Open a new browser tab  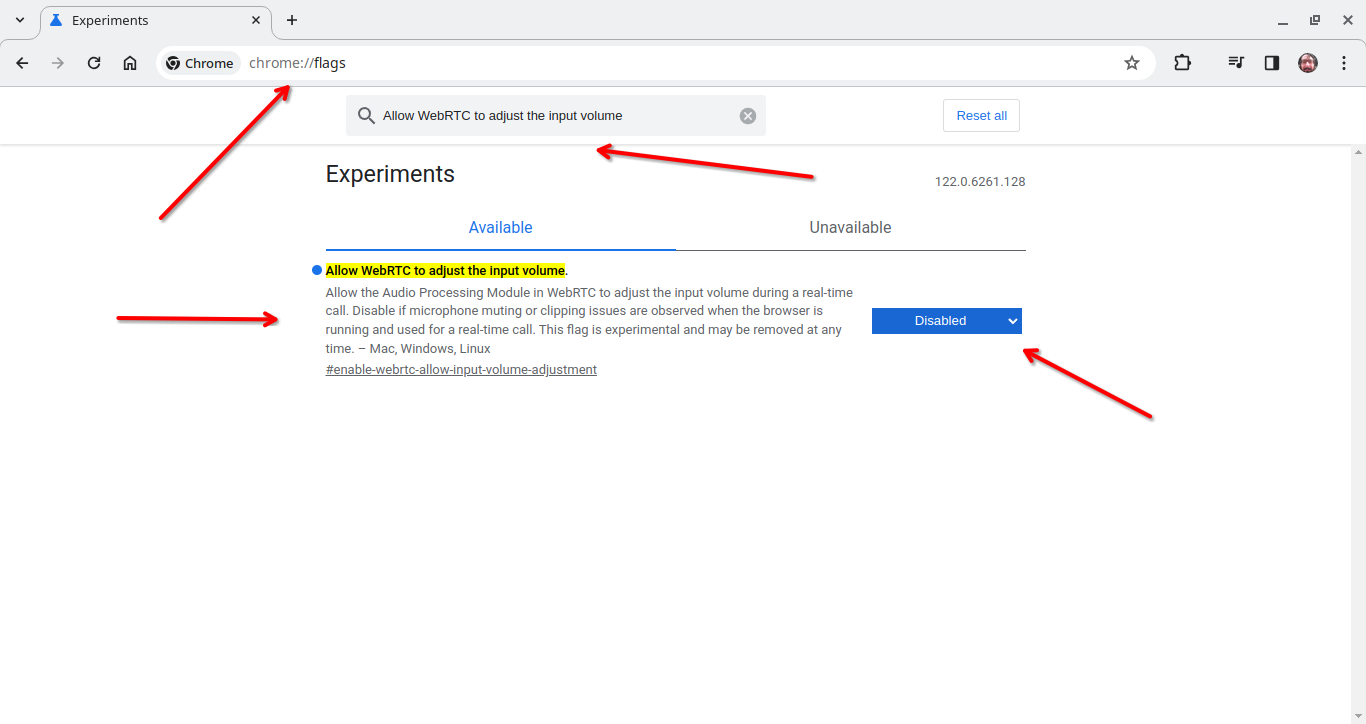(292, 20)
